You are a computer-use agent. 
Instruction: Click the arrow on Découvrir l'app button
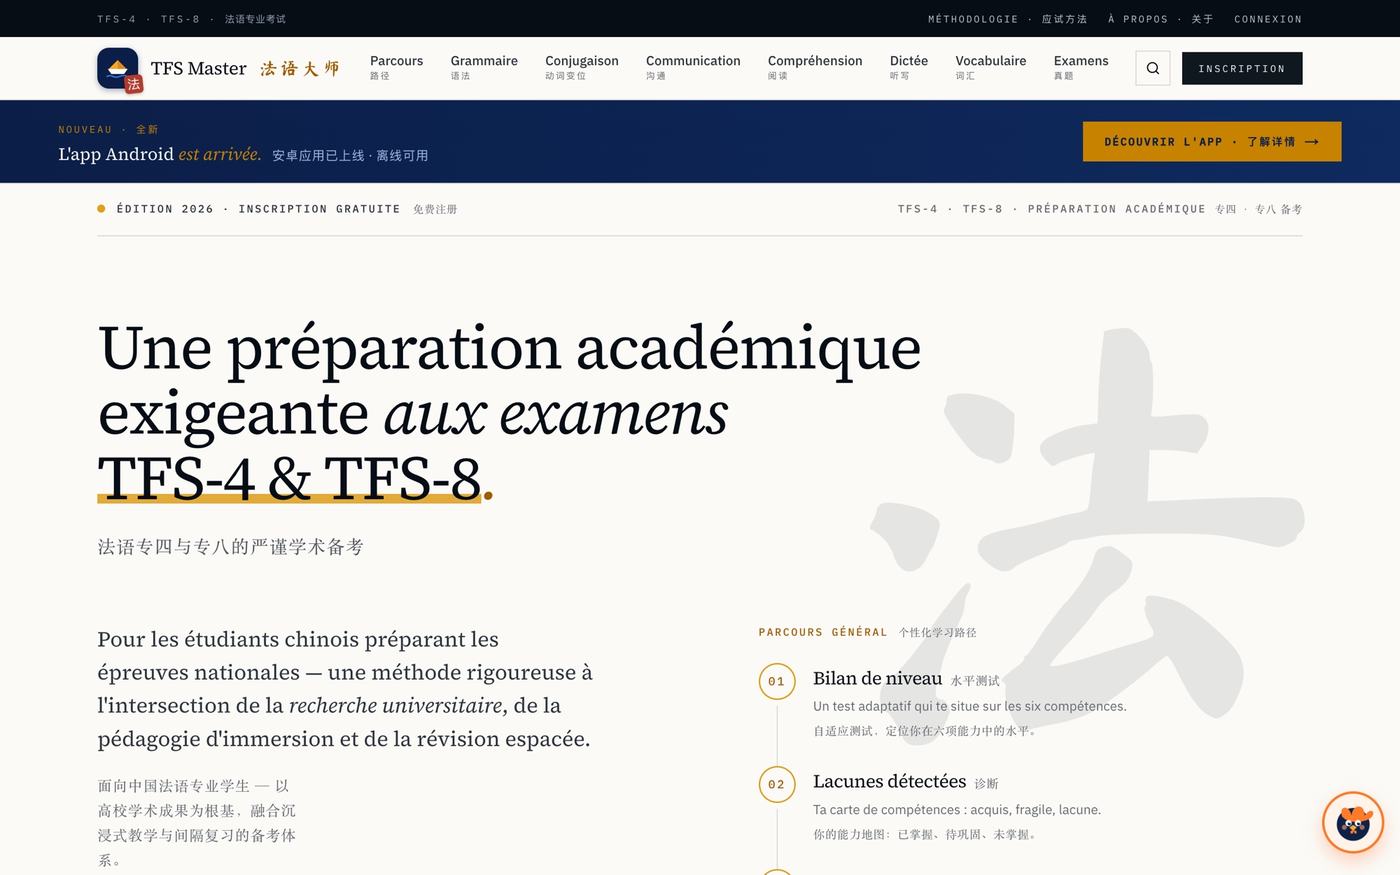click(1312, 142)
